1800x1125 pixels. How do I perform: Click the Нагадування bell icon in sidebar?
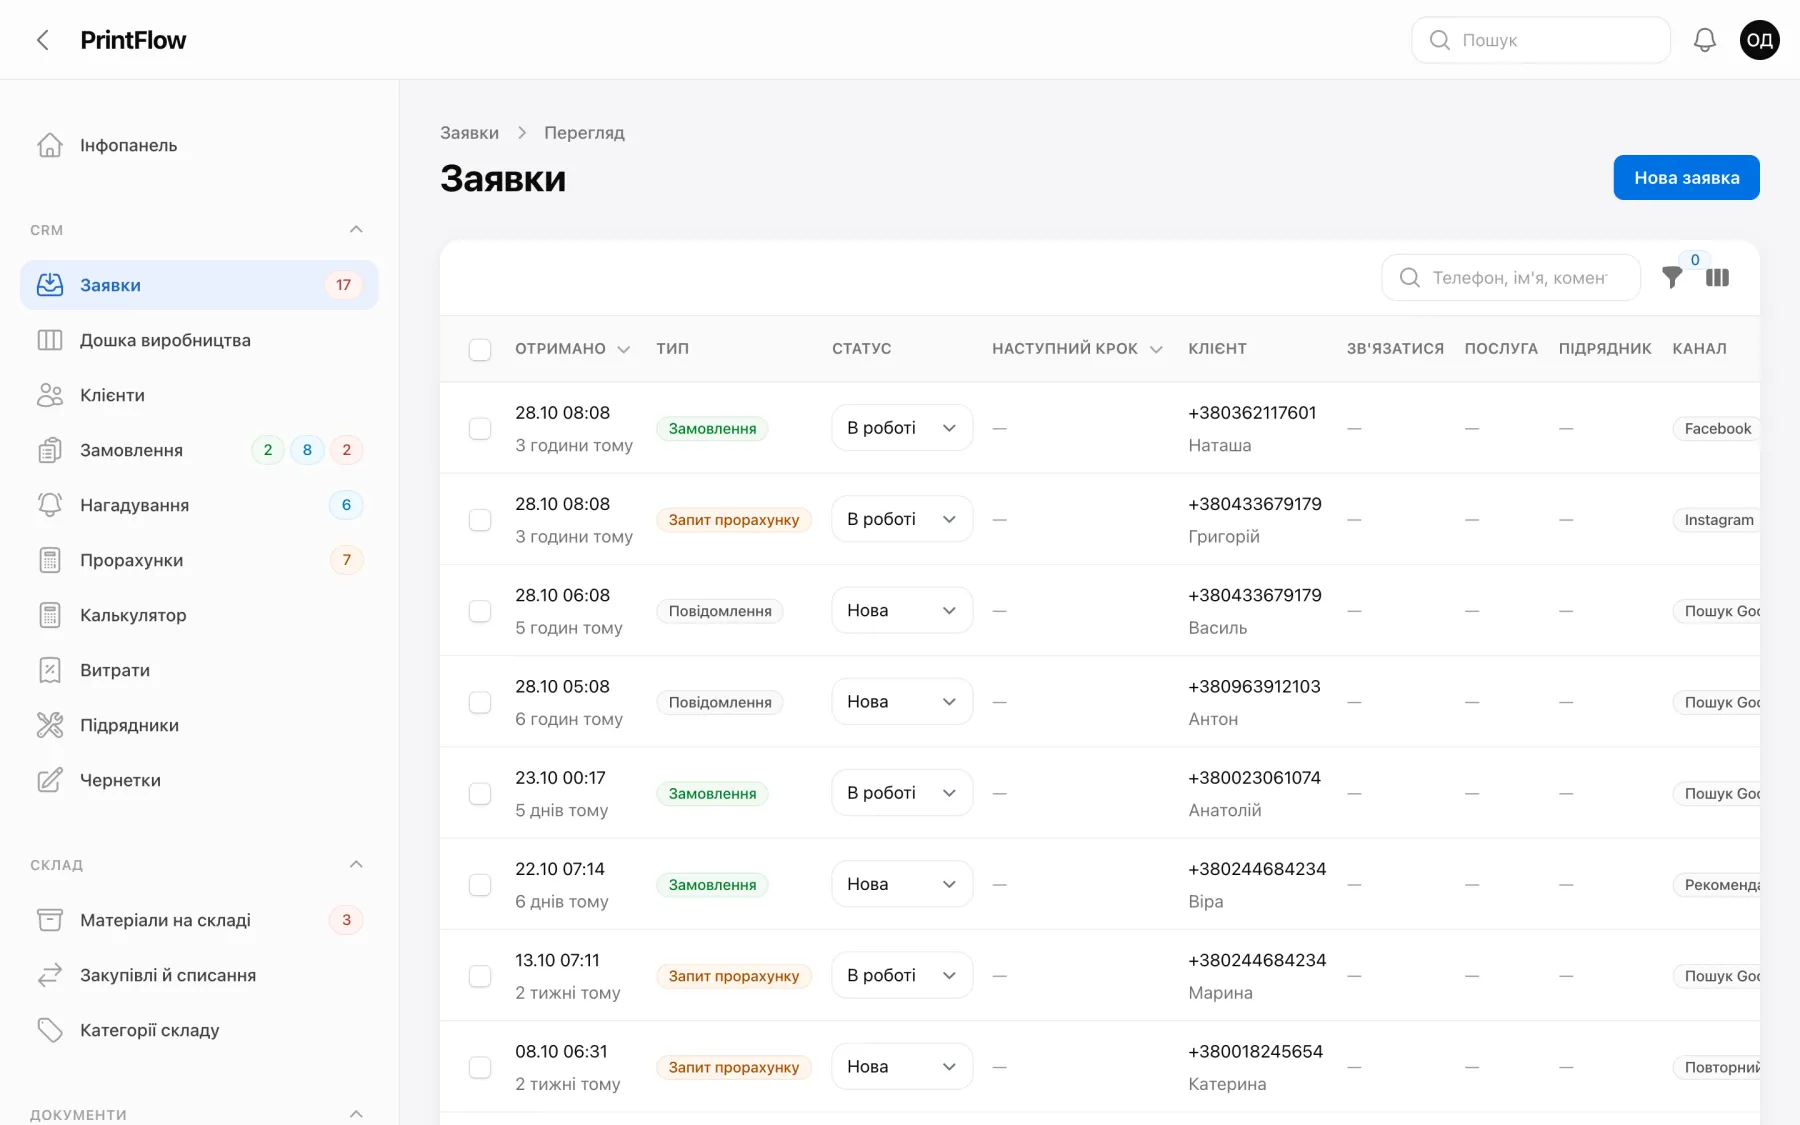(x=50, y=505)
